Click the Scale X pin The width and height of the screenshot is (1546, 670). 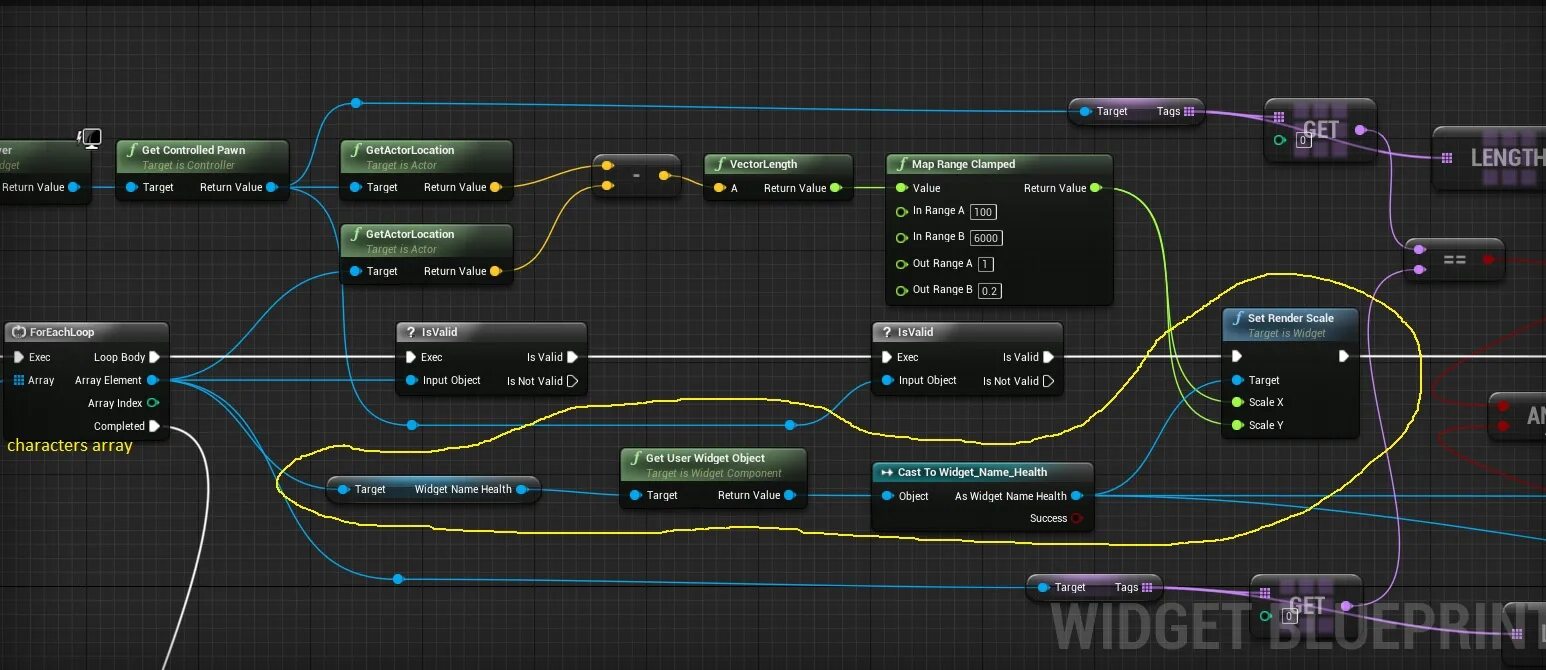click(x=1238, y=402)
